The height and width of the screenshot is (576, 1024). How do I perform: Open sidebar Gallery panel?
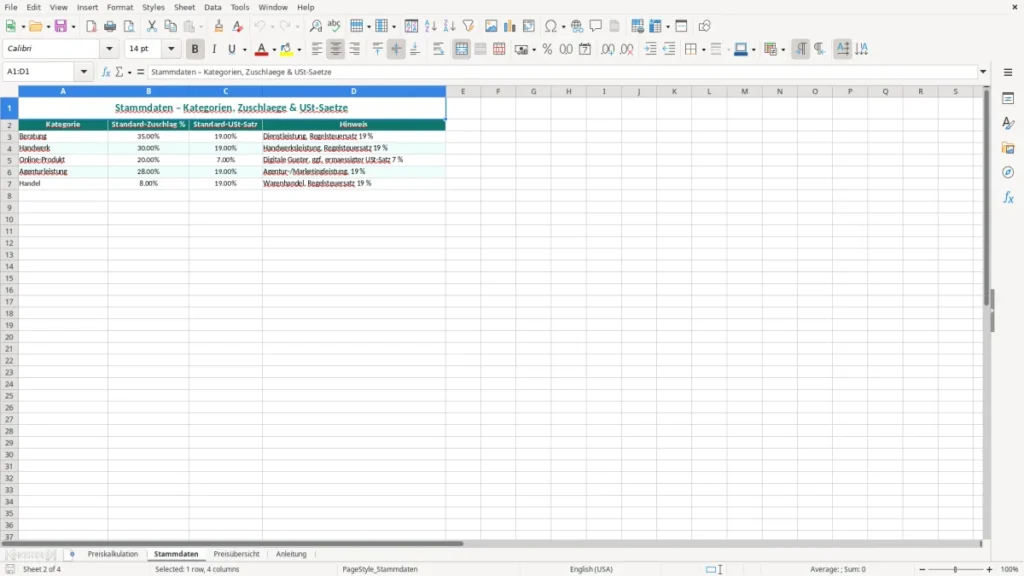1008,148
